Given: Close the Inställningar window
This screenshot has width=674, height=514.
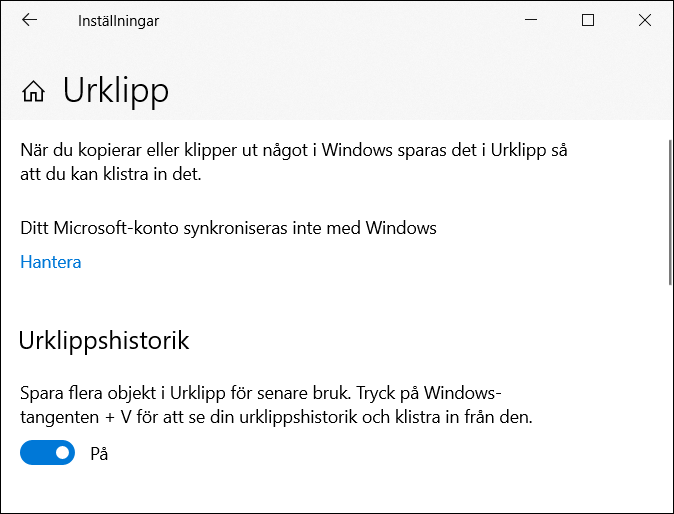Looking at the screenshot, I should (x=644, y=20).
